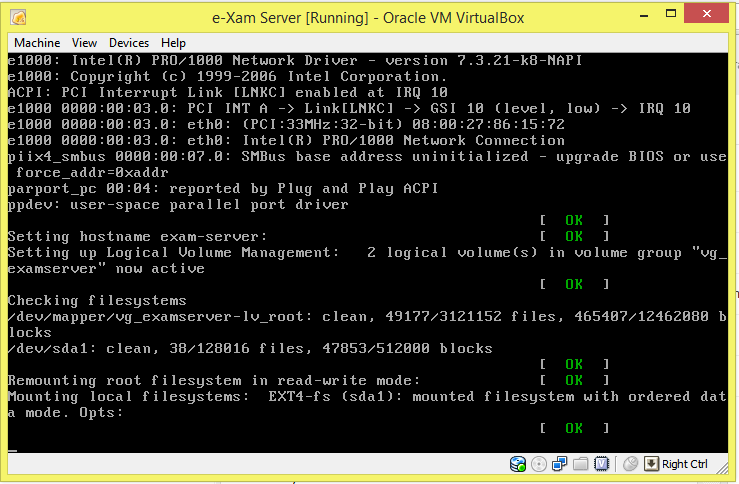Close the e-Xam Server VM window
Screen dimensions: 739x484
pyautogui.click(x=706, y=14)
